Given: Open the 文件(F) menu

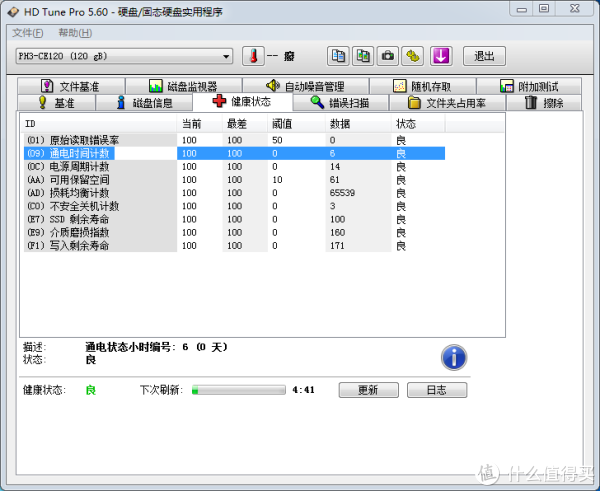Looking at the screenshot, I should tap(28, 33).
